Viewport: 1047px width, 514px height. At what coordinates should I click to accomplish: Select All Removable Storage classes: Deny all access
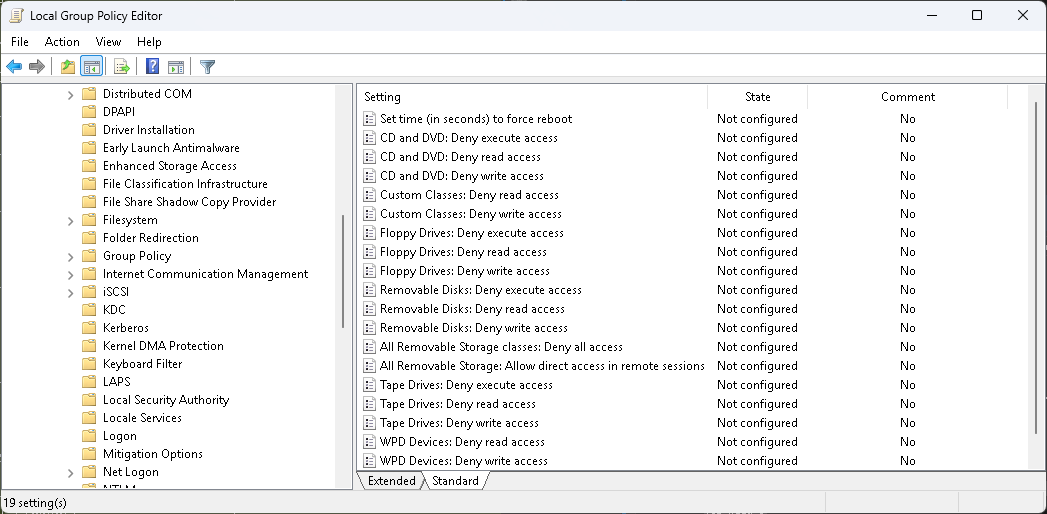click(501, 347)
